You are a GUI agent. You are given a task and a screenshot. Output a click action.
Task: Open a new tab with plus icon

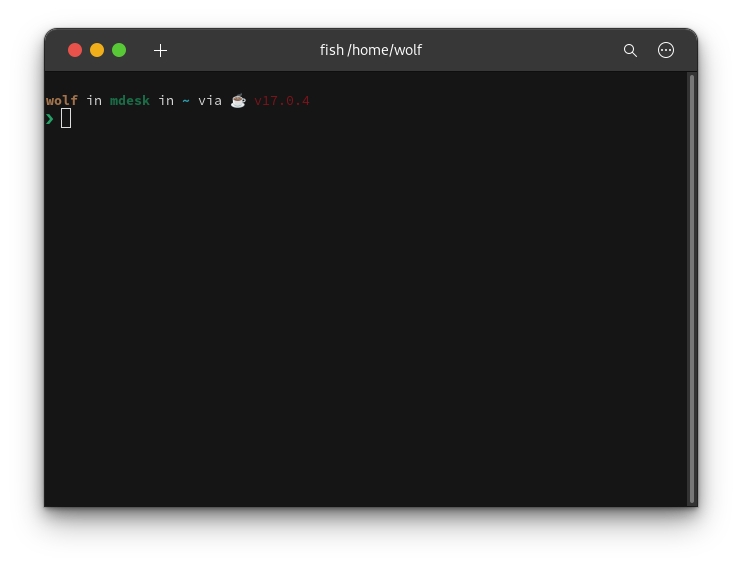click(x=160, y=50)
